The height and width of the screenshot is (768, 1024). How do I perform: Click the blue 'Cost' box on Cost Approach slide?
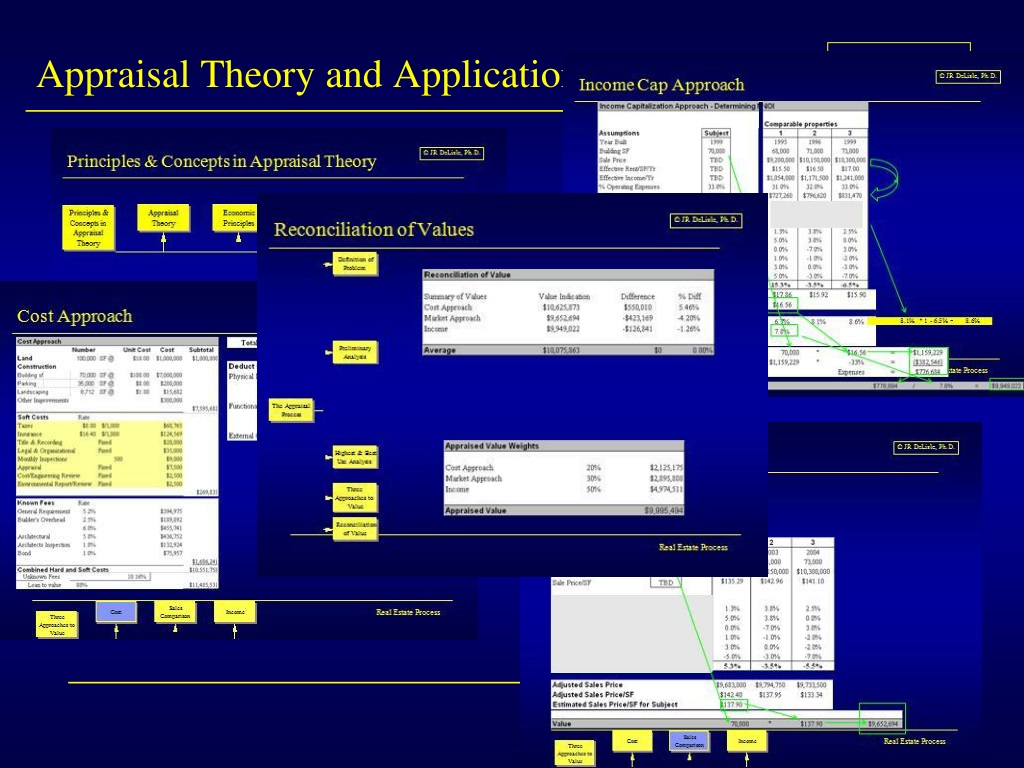(116, 612)
